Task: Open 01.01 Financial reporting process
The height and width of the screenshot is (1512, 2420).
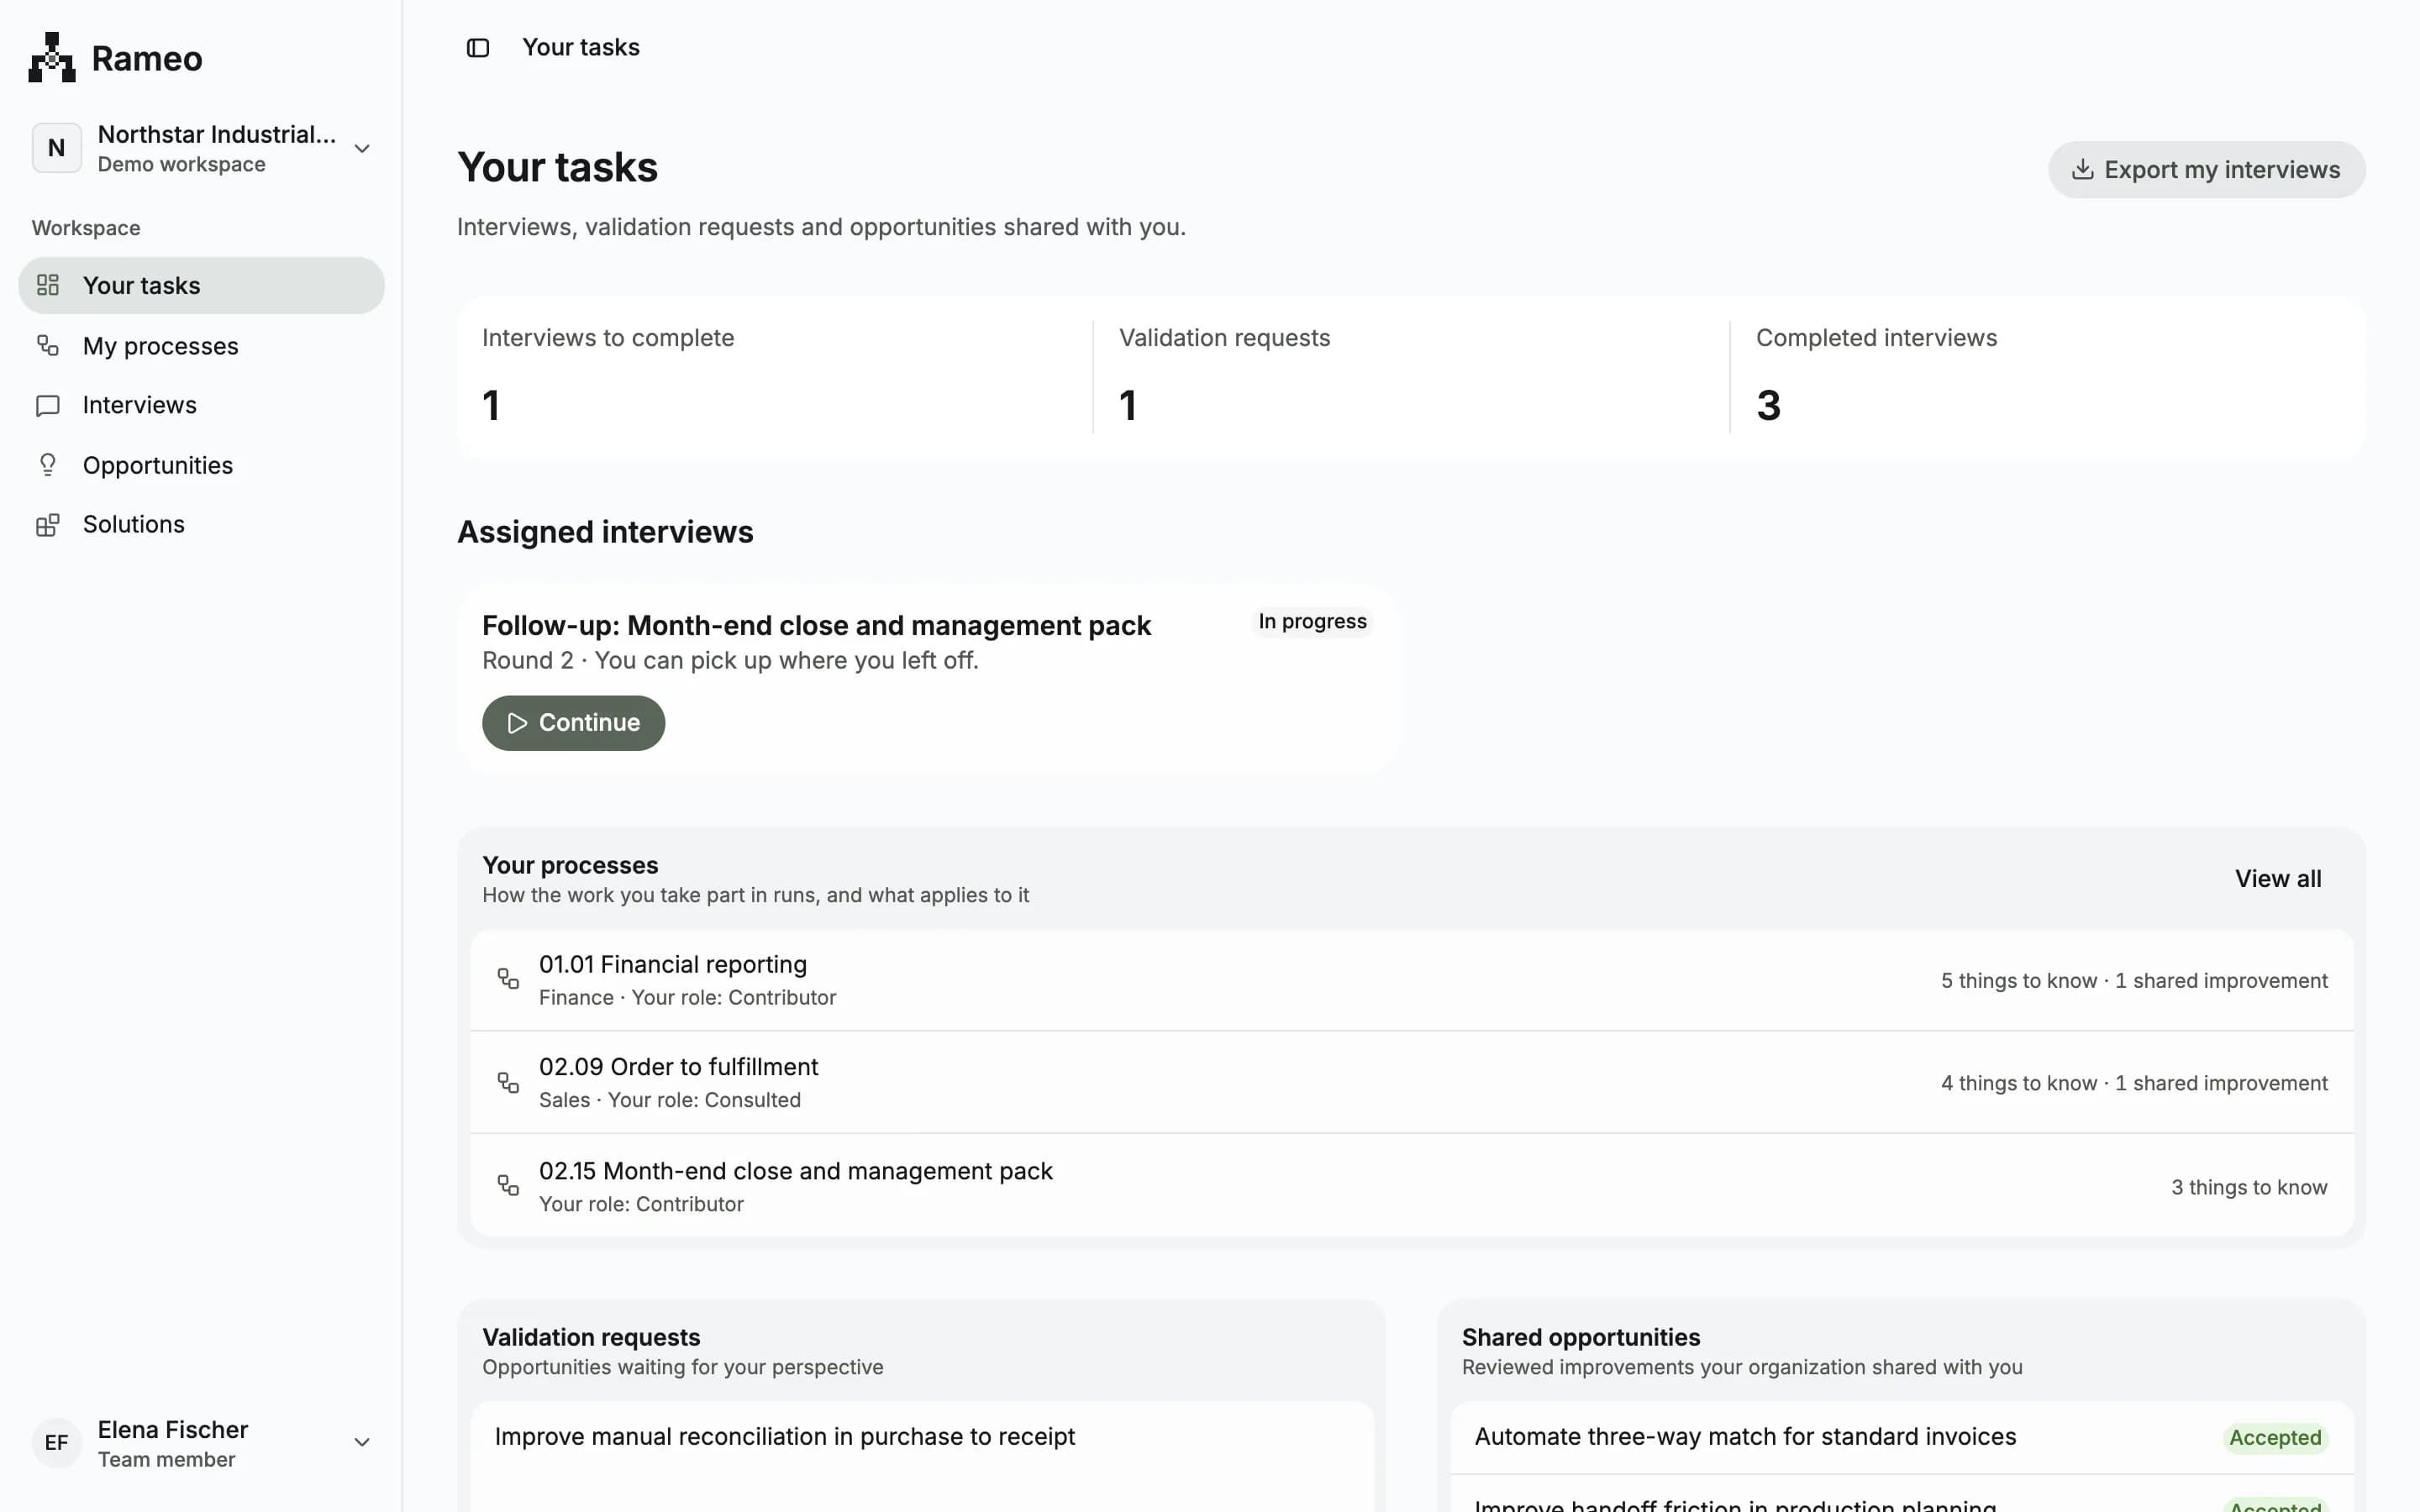Action: 1411,980
